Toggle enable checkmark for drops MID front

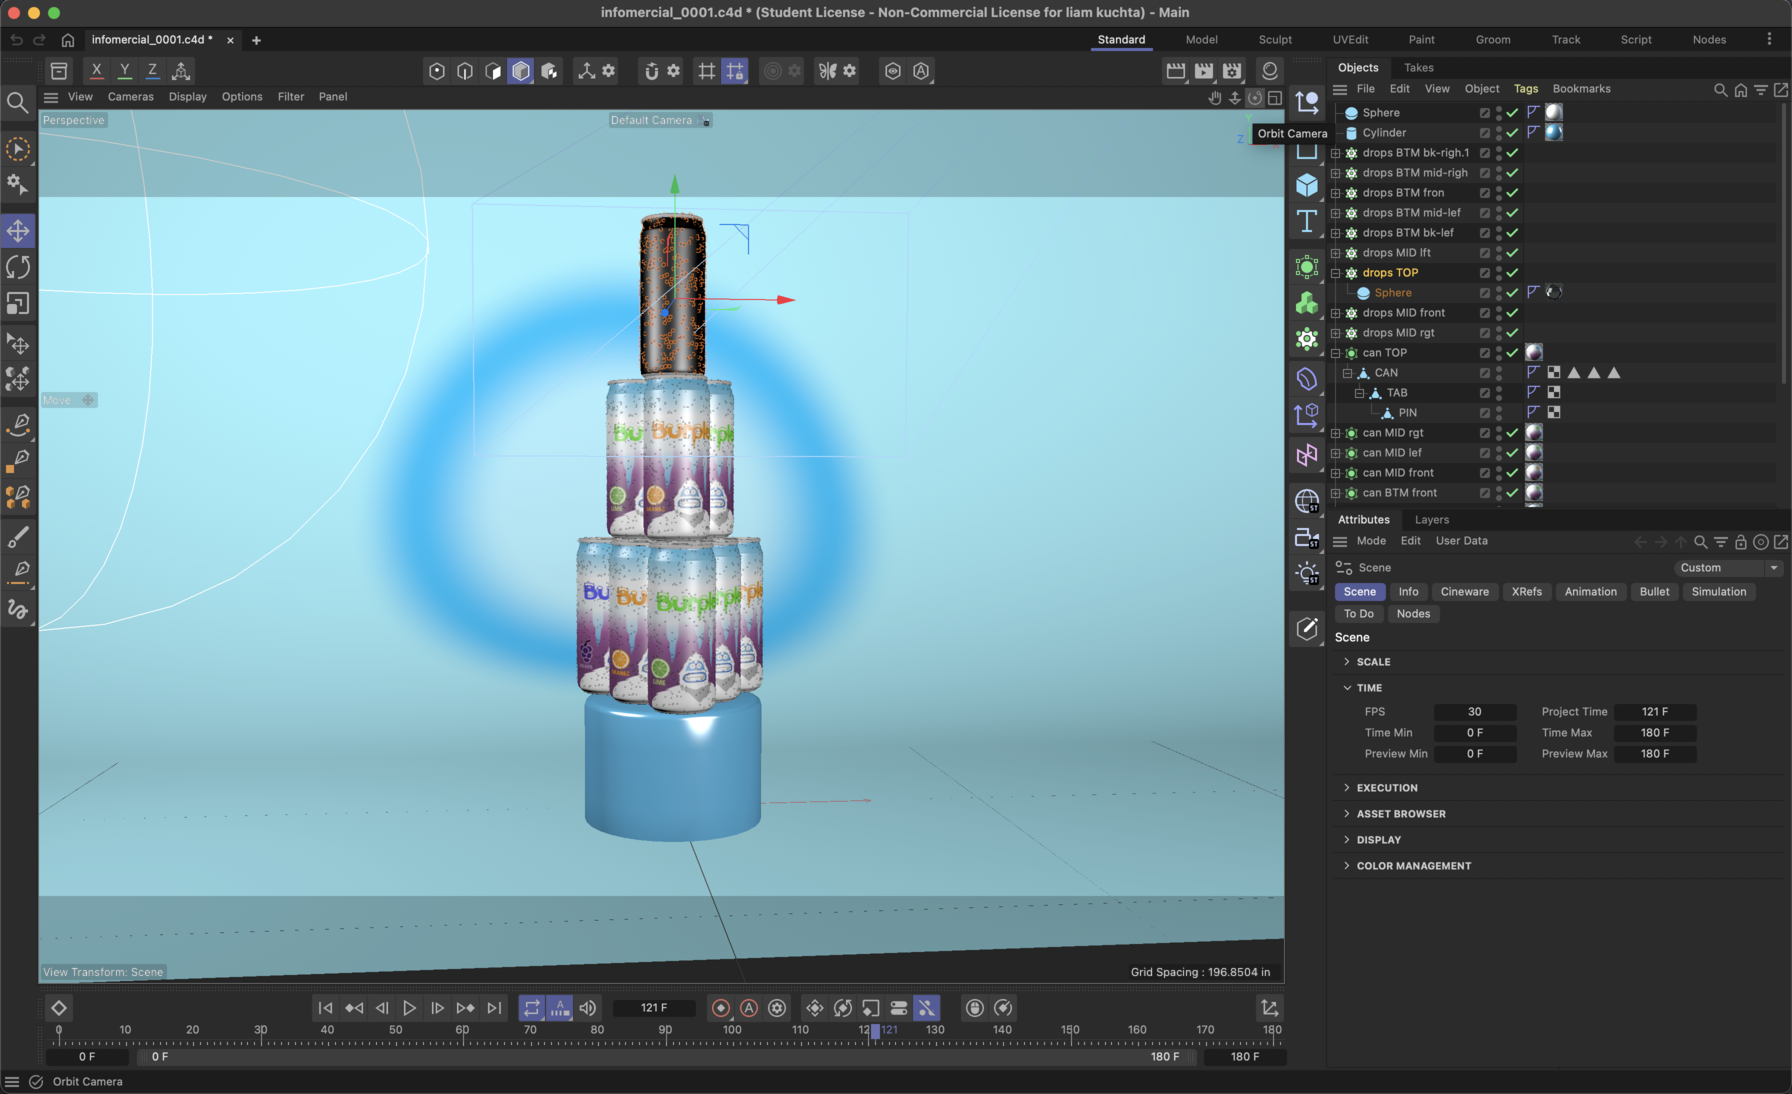[x=1513, y=313]
